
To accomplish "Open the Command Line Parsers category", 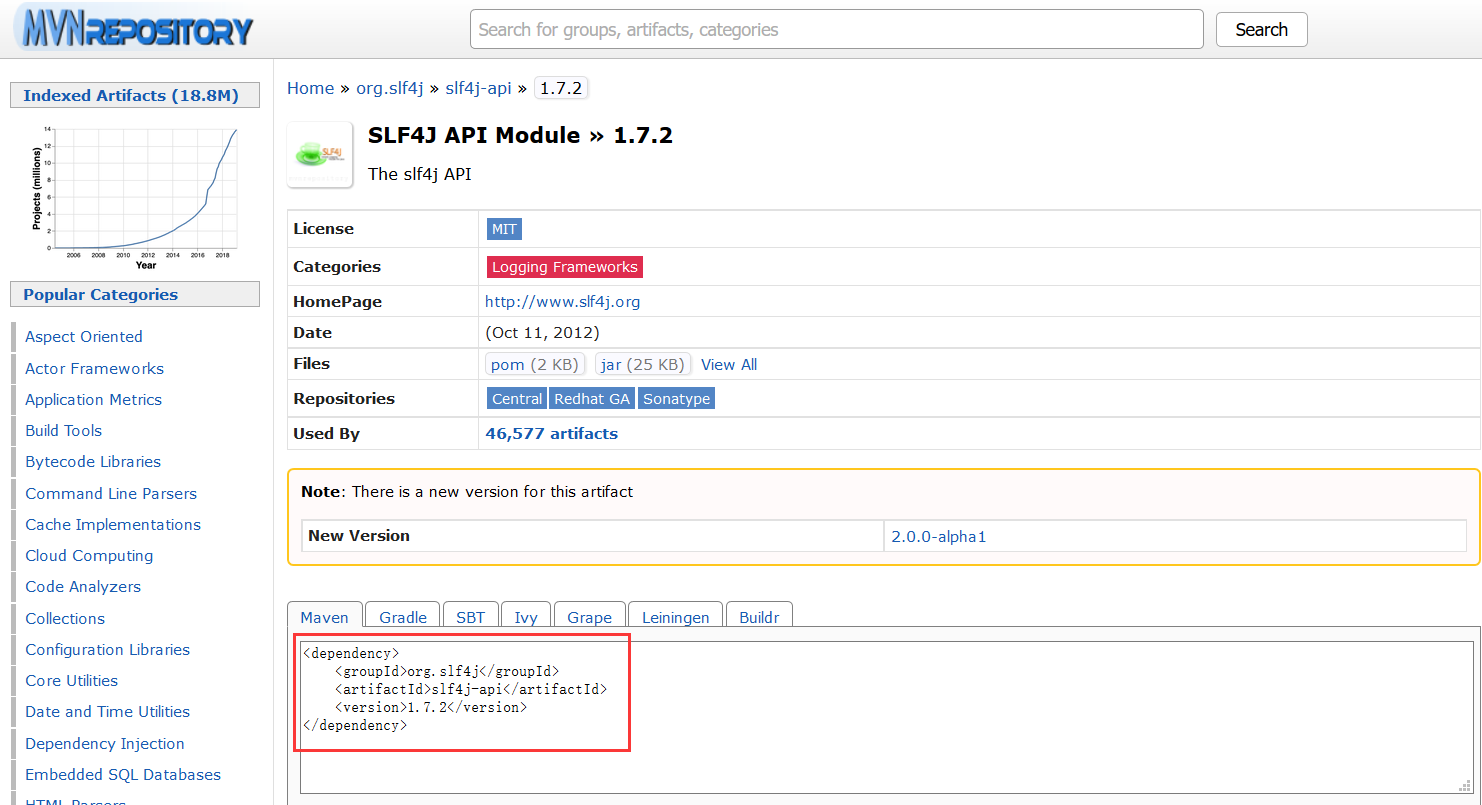I will 111,494.
